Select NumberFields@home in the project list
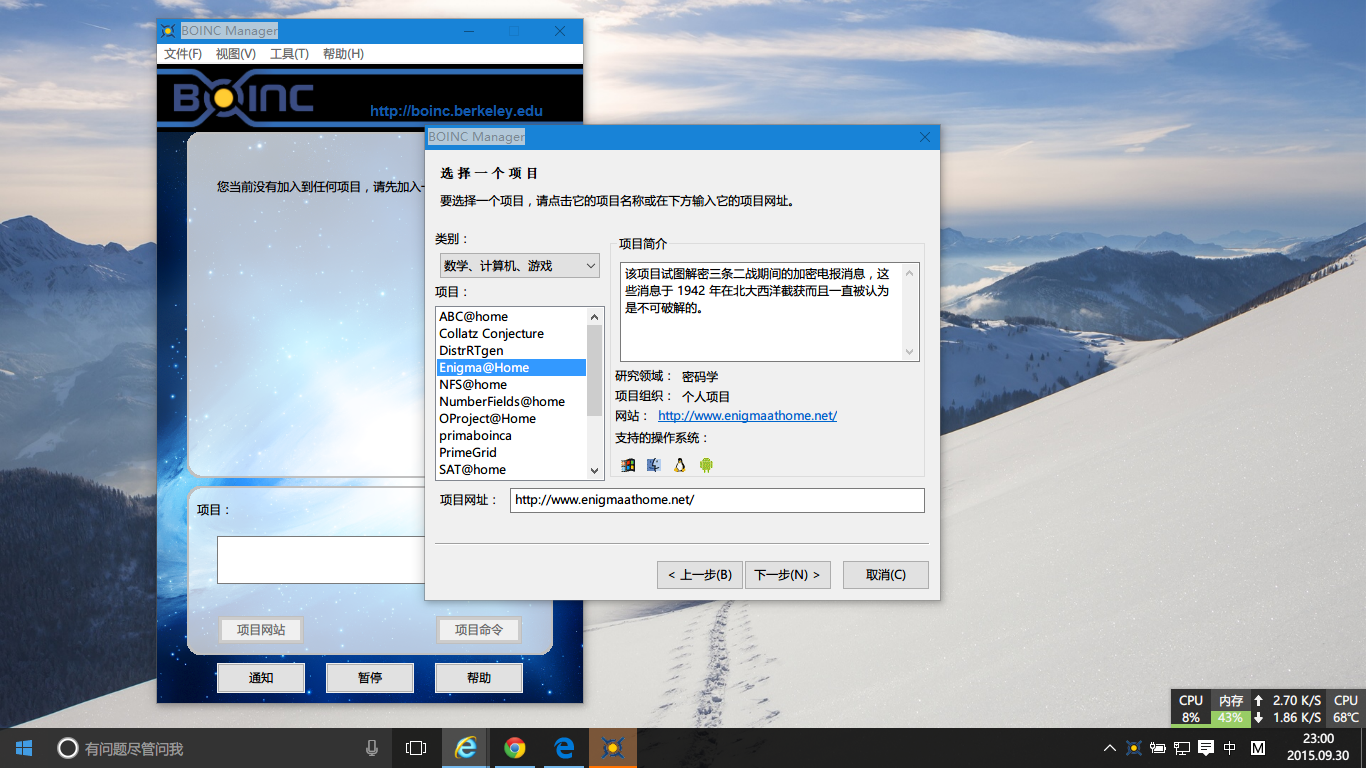The width and height of the screenshot is (1366, 768). pyautogui.click(x=511, y=402)
